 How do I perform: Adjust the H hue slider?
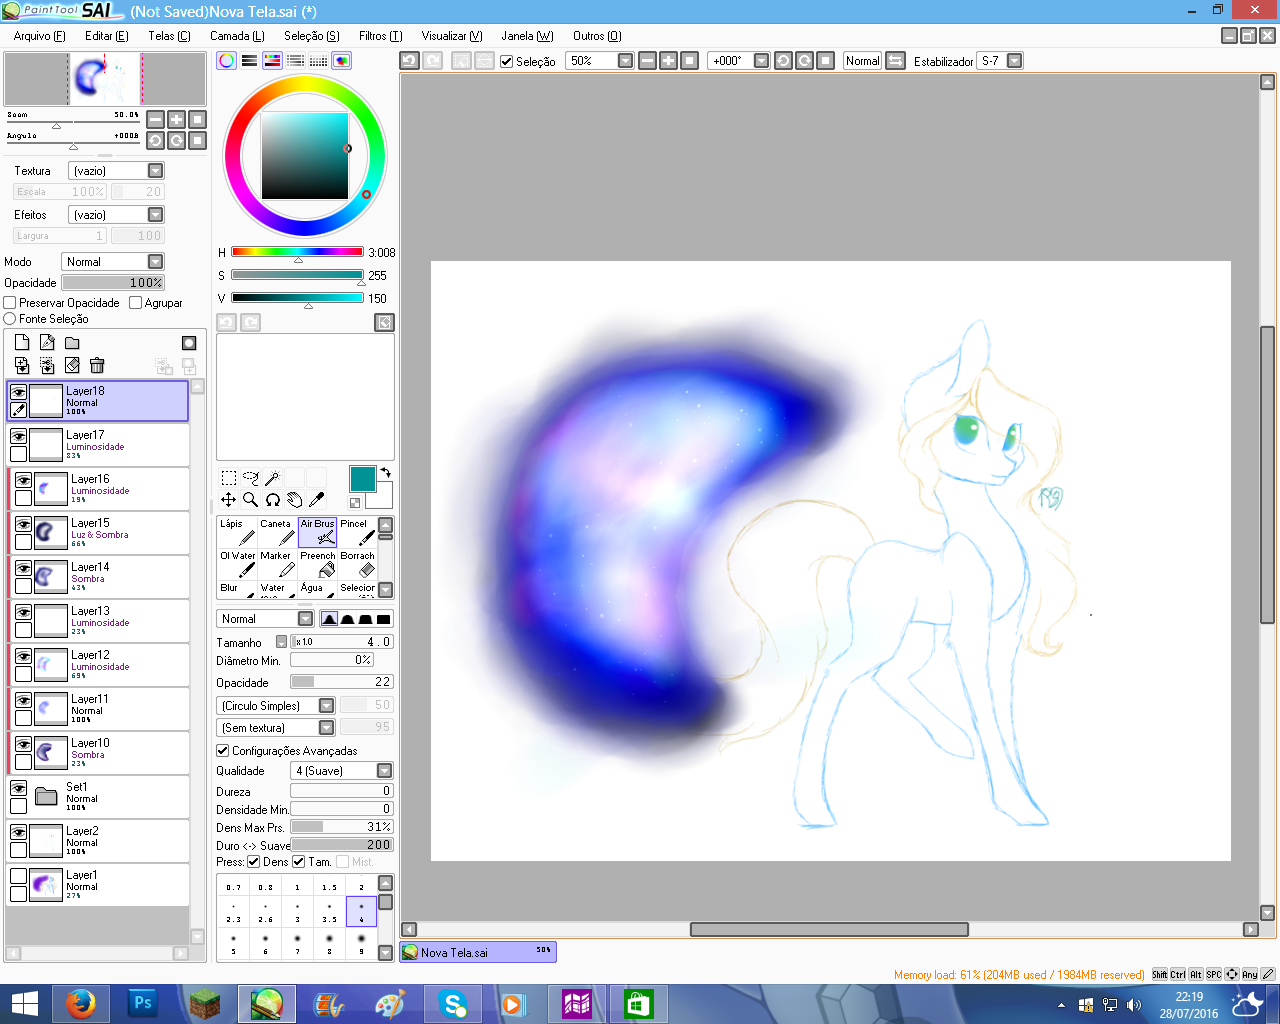tap(297, 252)
